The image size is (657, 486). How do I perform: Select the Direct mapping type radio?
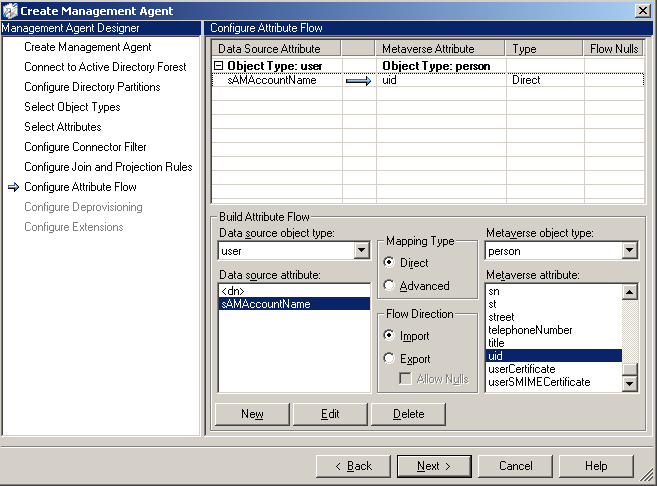tap(389, 262)
